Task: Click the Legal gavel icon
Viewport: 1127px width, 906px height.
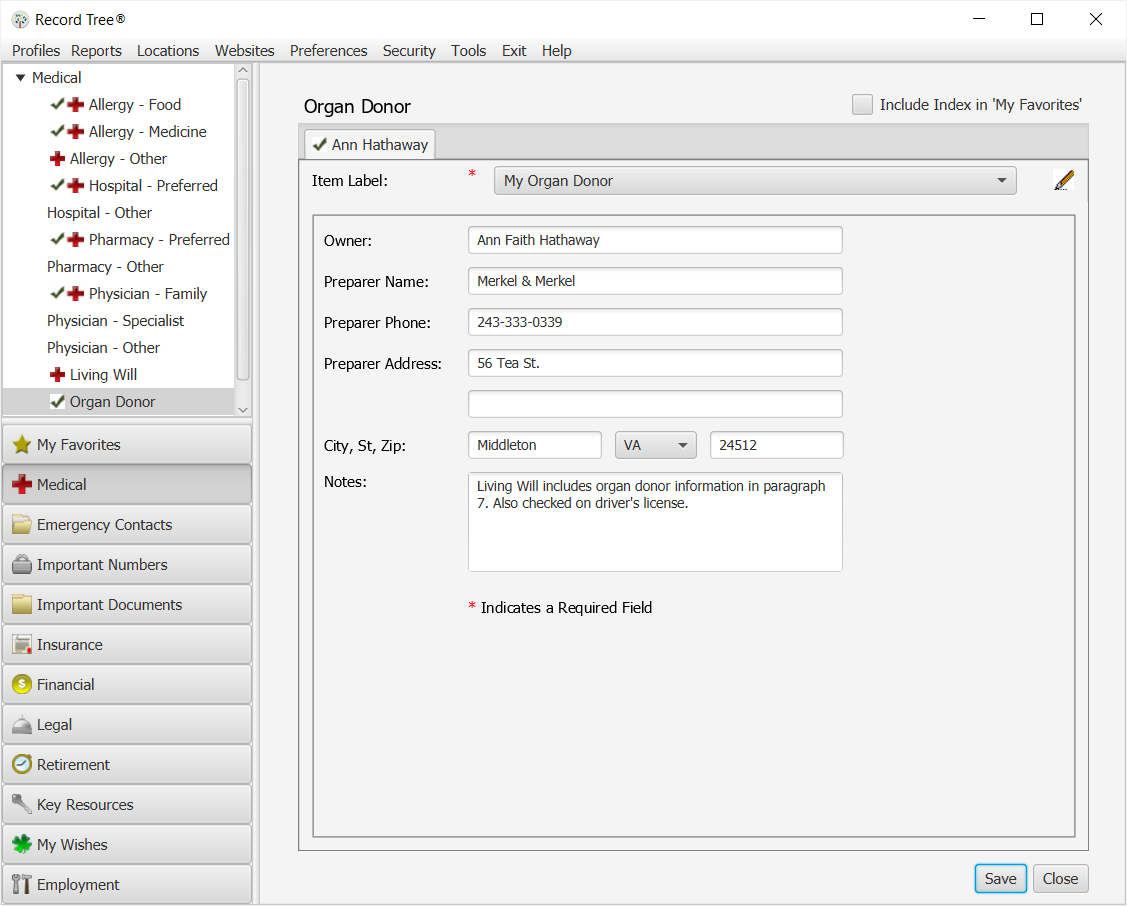Action: pos(21,724)
